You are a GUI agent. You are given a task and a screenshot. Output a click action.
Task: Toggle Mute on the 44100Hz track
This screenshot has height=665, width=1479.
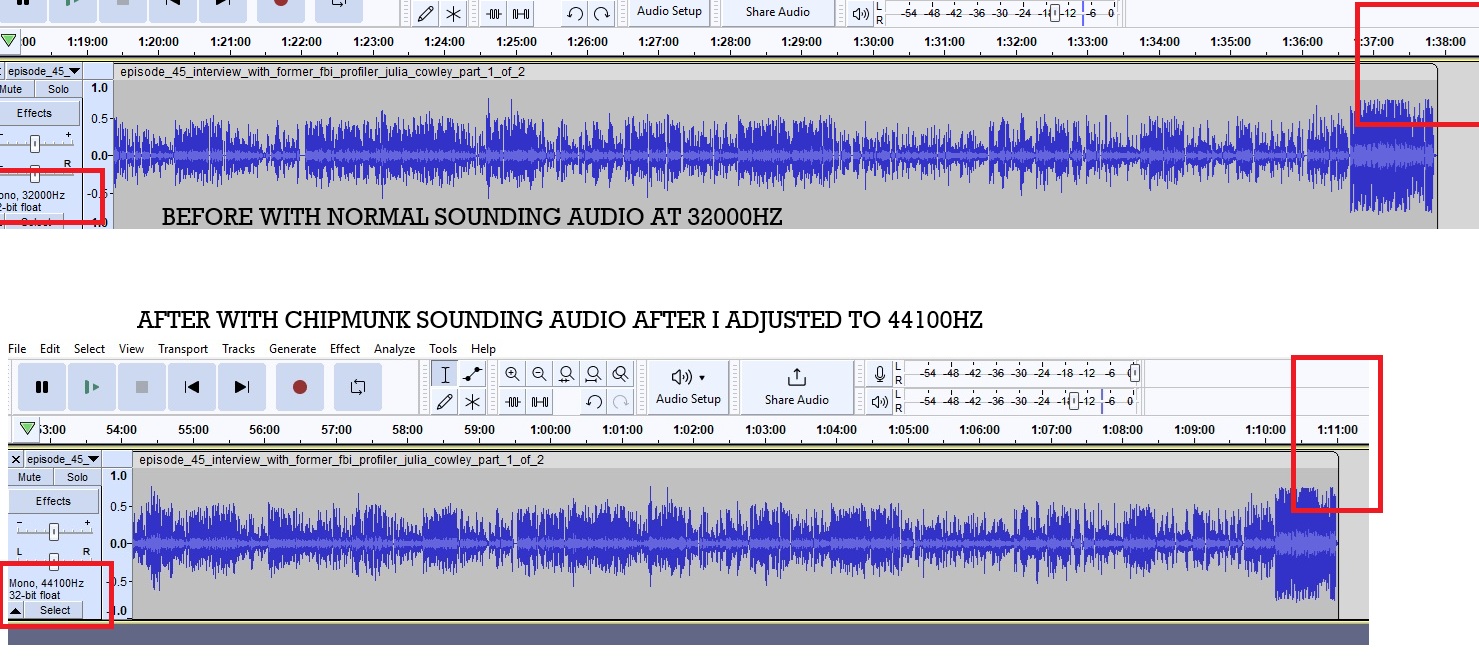30,477
